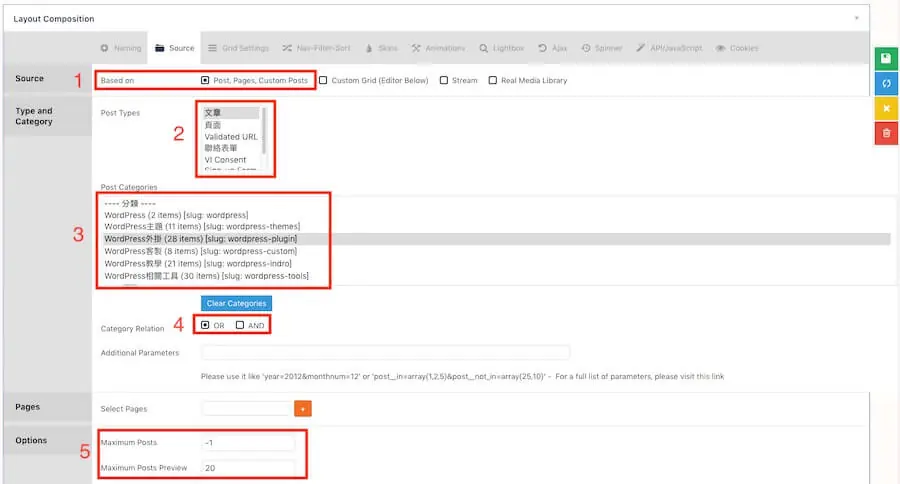Click the Type and Category sidebar label
Viewport: 900px width, 484px height.
pyautogui.click(x=34, y=116)
